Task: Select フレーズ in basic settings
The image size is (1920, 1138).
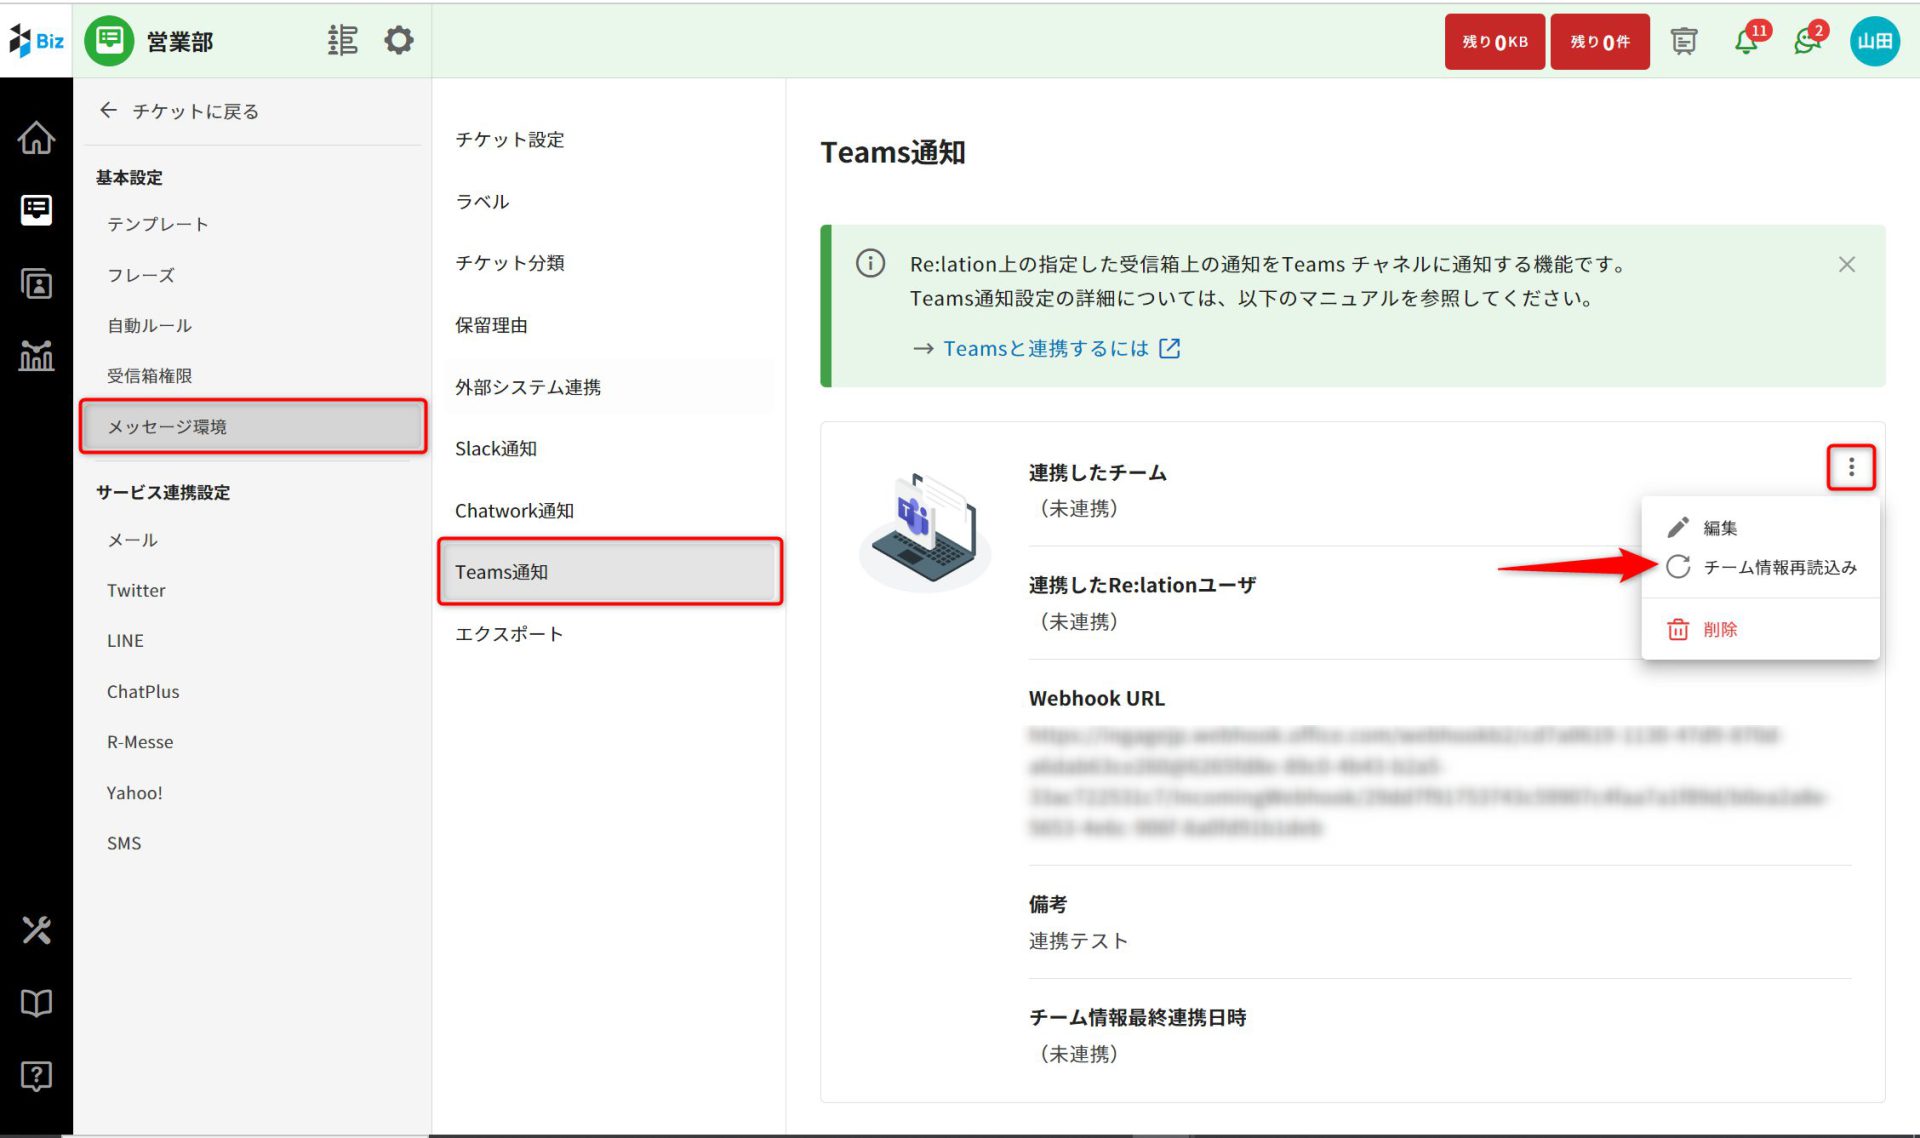Action: pyautogui.click(x=141, y=275)
